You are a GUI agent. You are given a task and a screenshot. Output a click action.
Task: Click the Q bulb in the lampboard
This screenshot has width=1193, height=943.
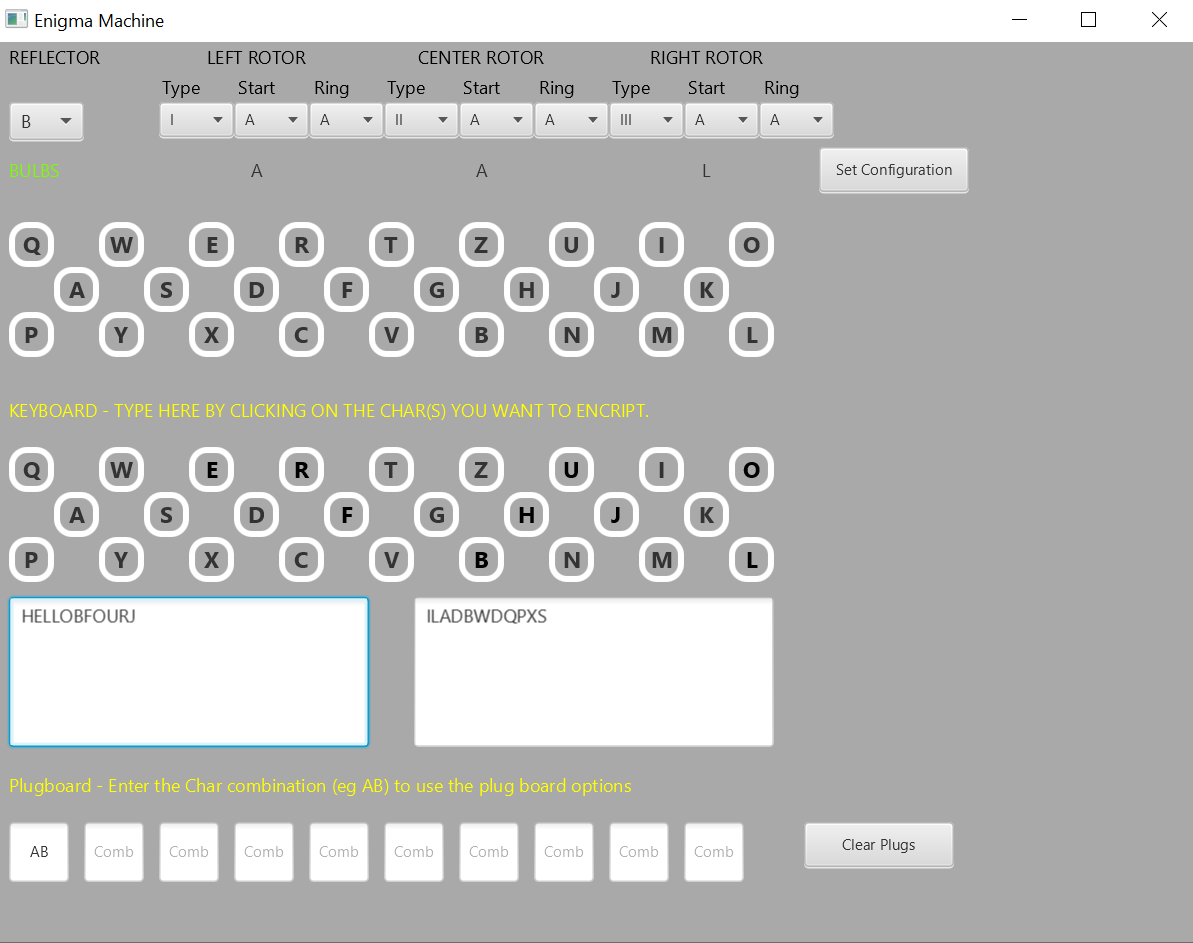point(31,244)
